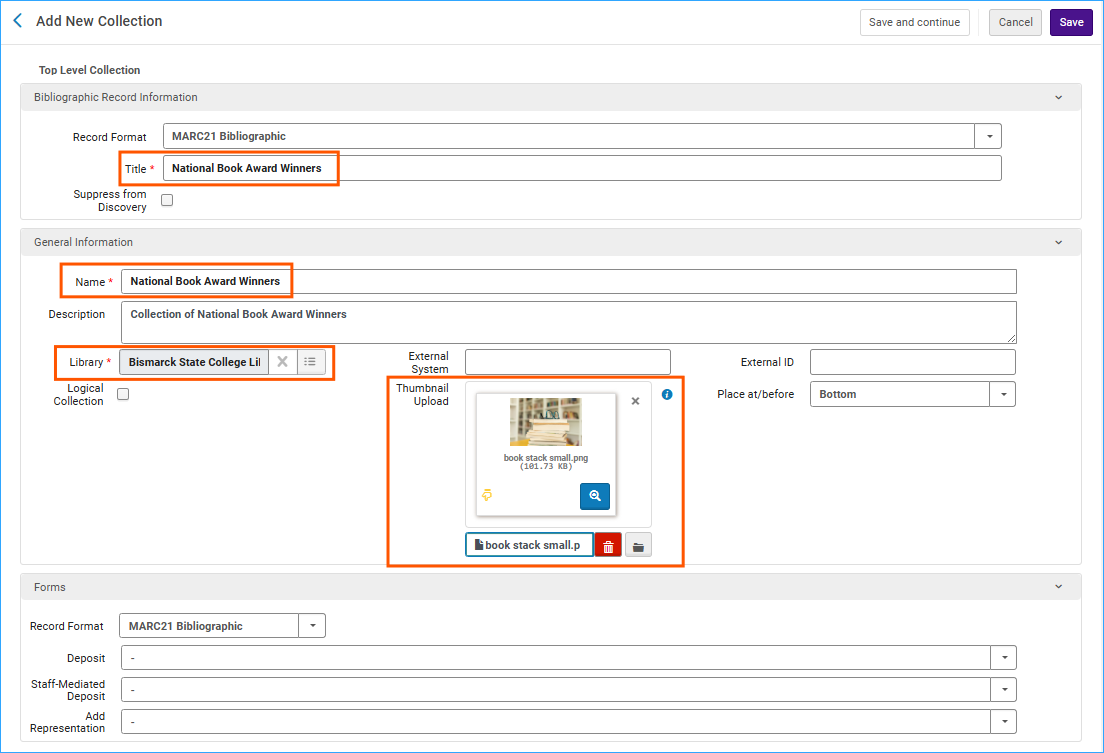
Task: Open the Staff-Mediated Deposit dropdown
Action: pyautogui.click(x=1004, y=689)
